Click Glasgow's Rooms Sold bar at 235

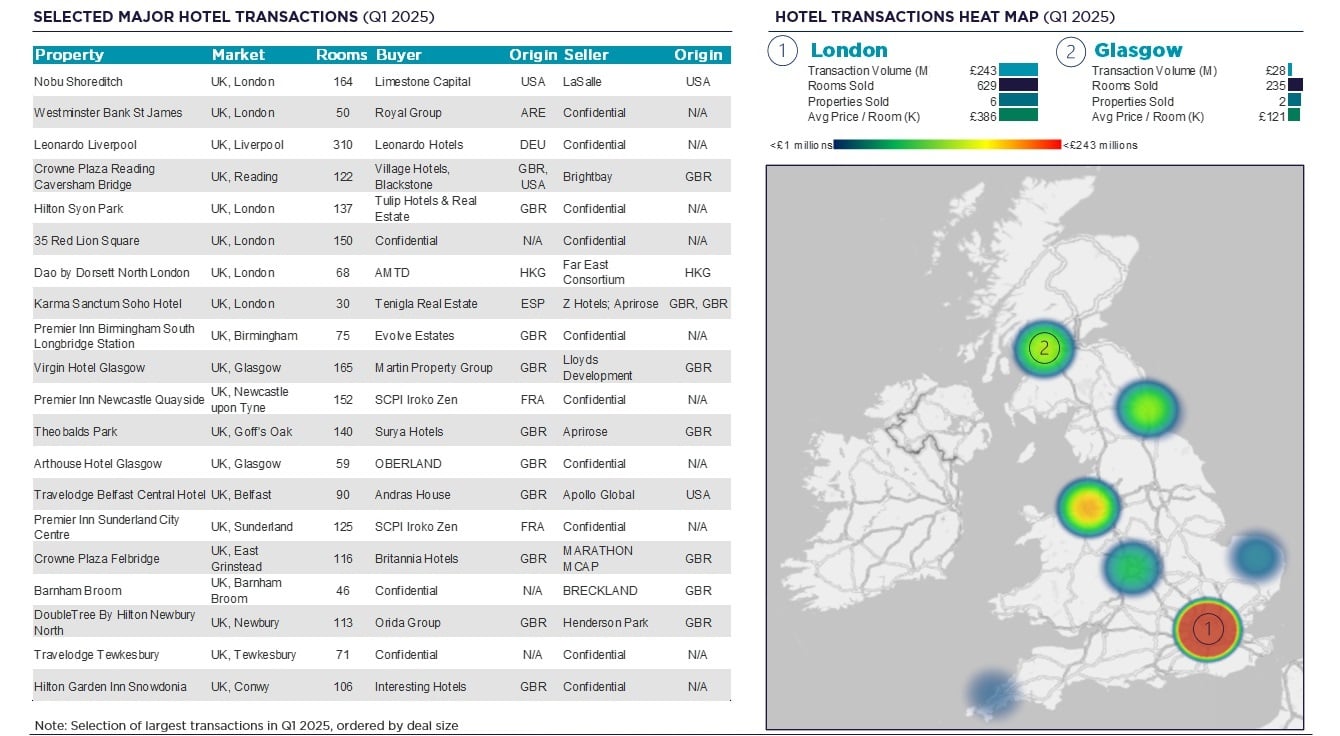[1295, 85]
